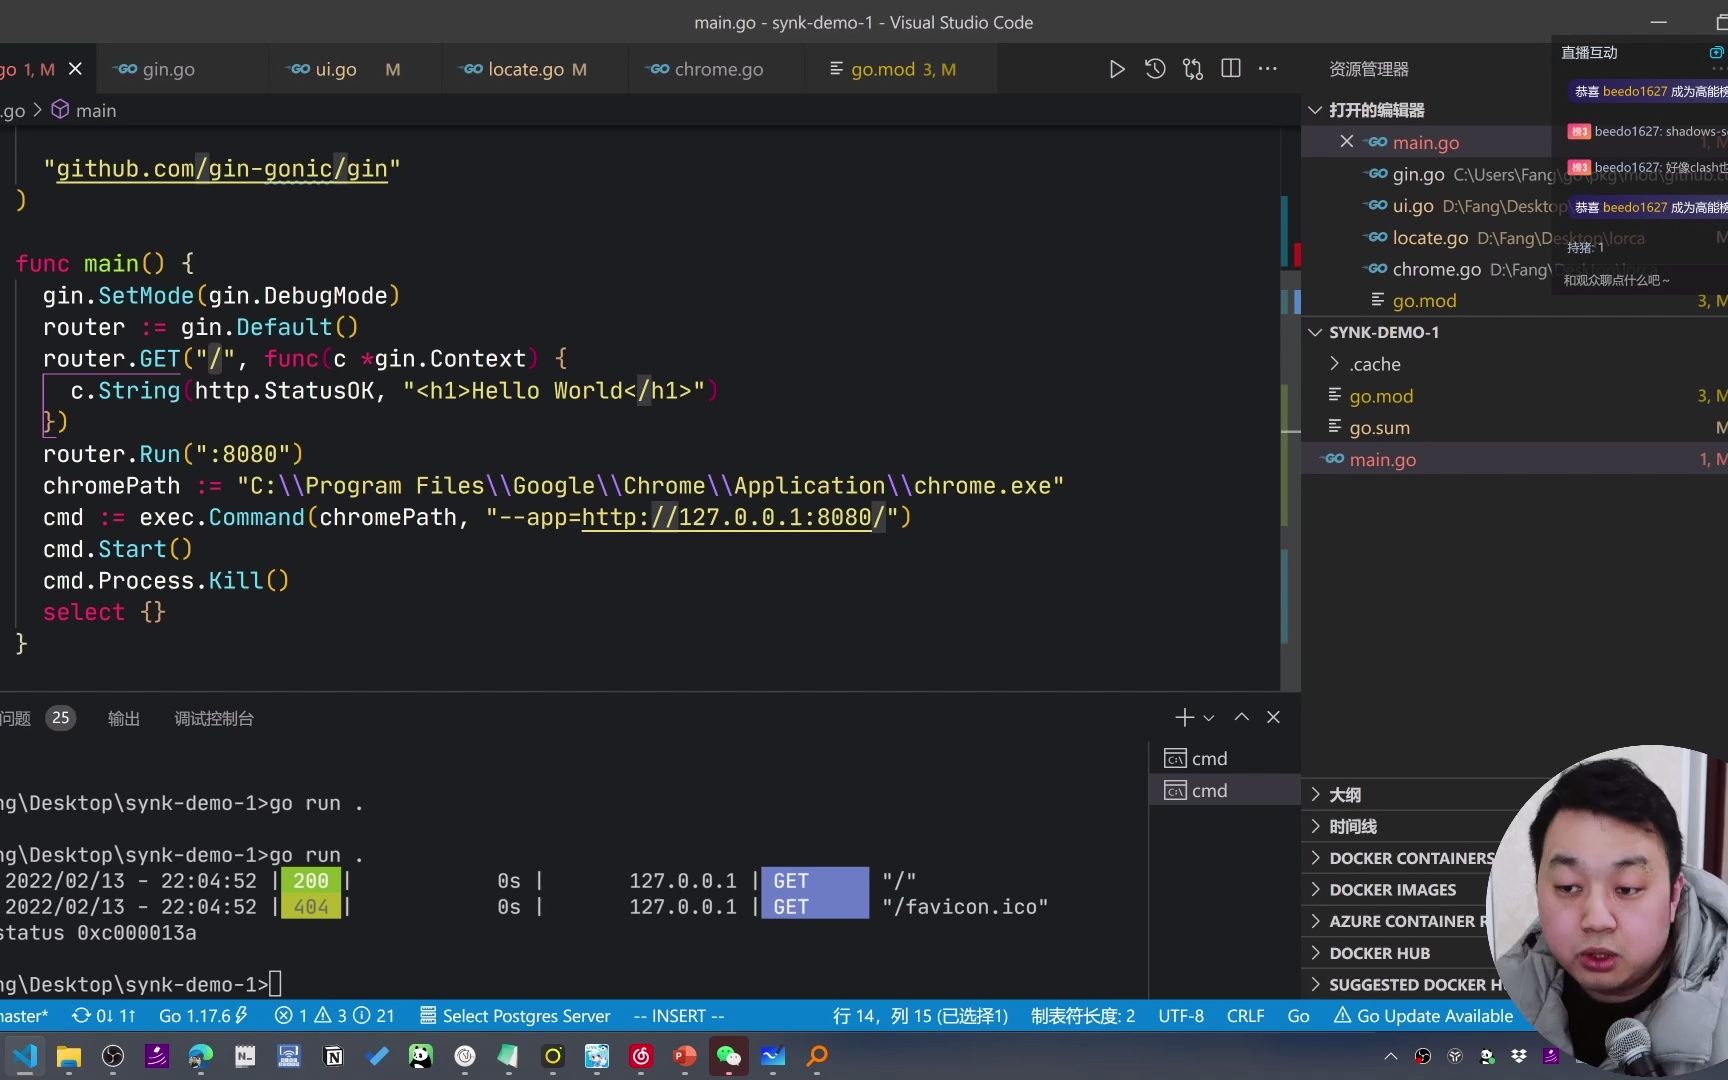Click Select Postgres Server in status bar

point(515,1016)
